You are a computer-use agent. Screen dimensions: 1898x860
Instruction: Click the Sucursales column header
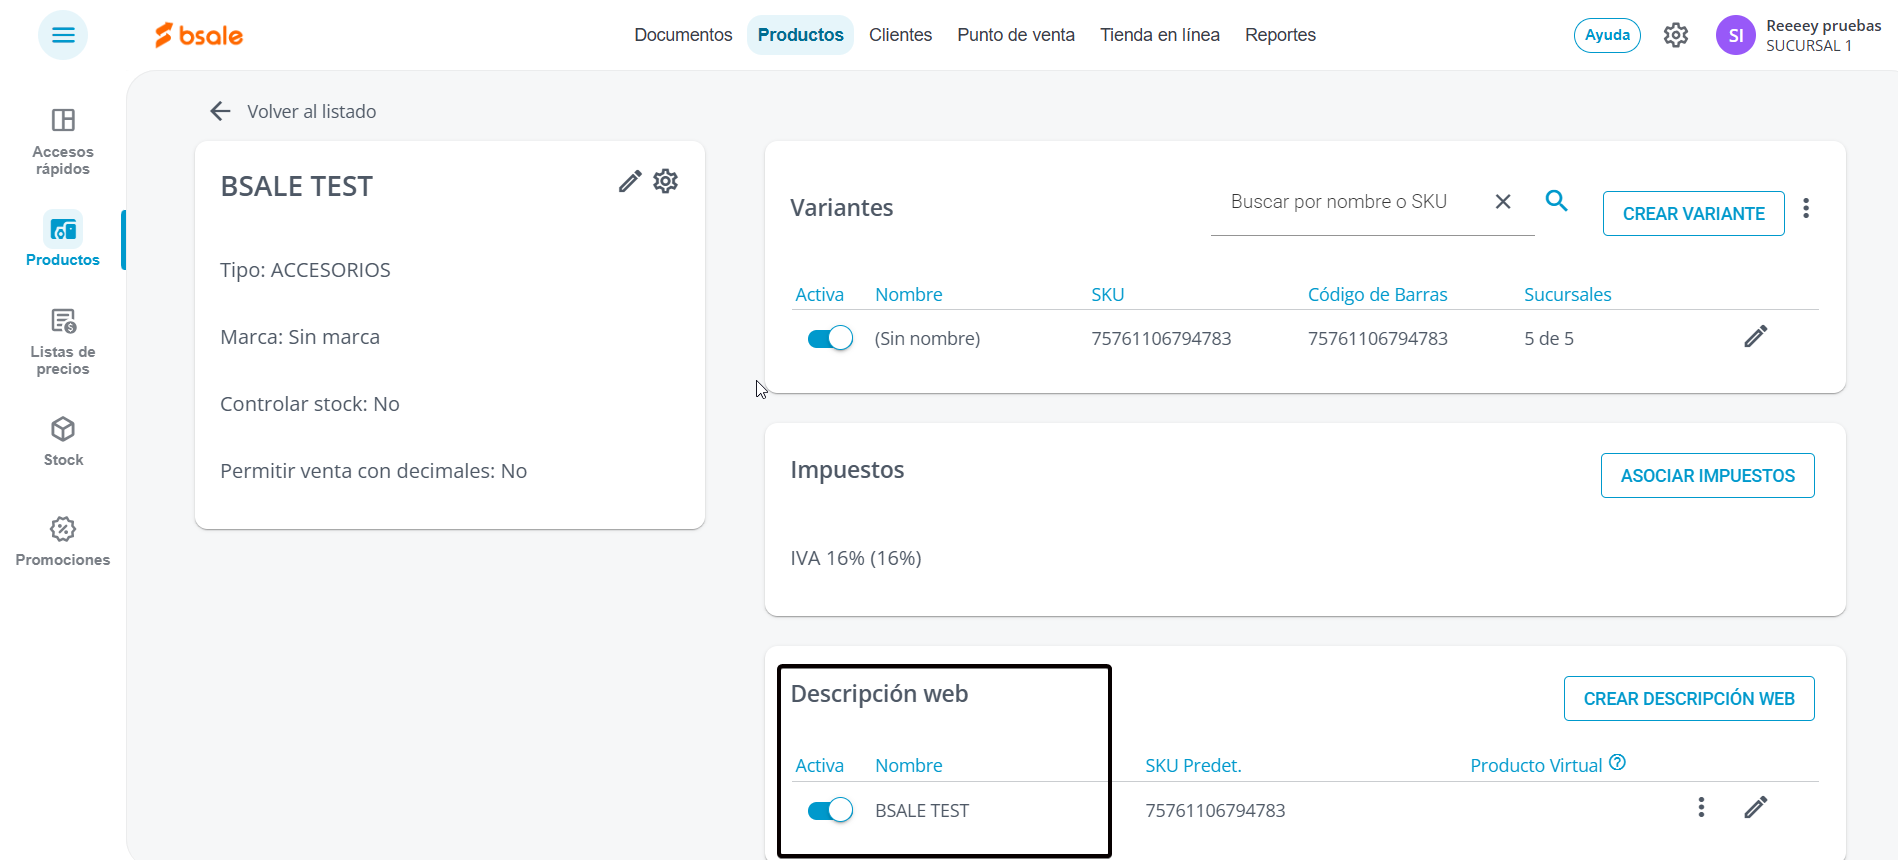click(1568, 295)
